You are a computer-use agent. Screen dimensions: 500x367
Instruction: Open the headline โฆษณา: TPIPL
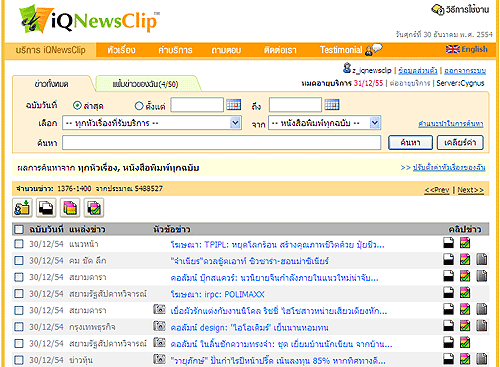[x=277, y=245]
